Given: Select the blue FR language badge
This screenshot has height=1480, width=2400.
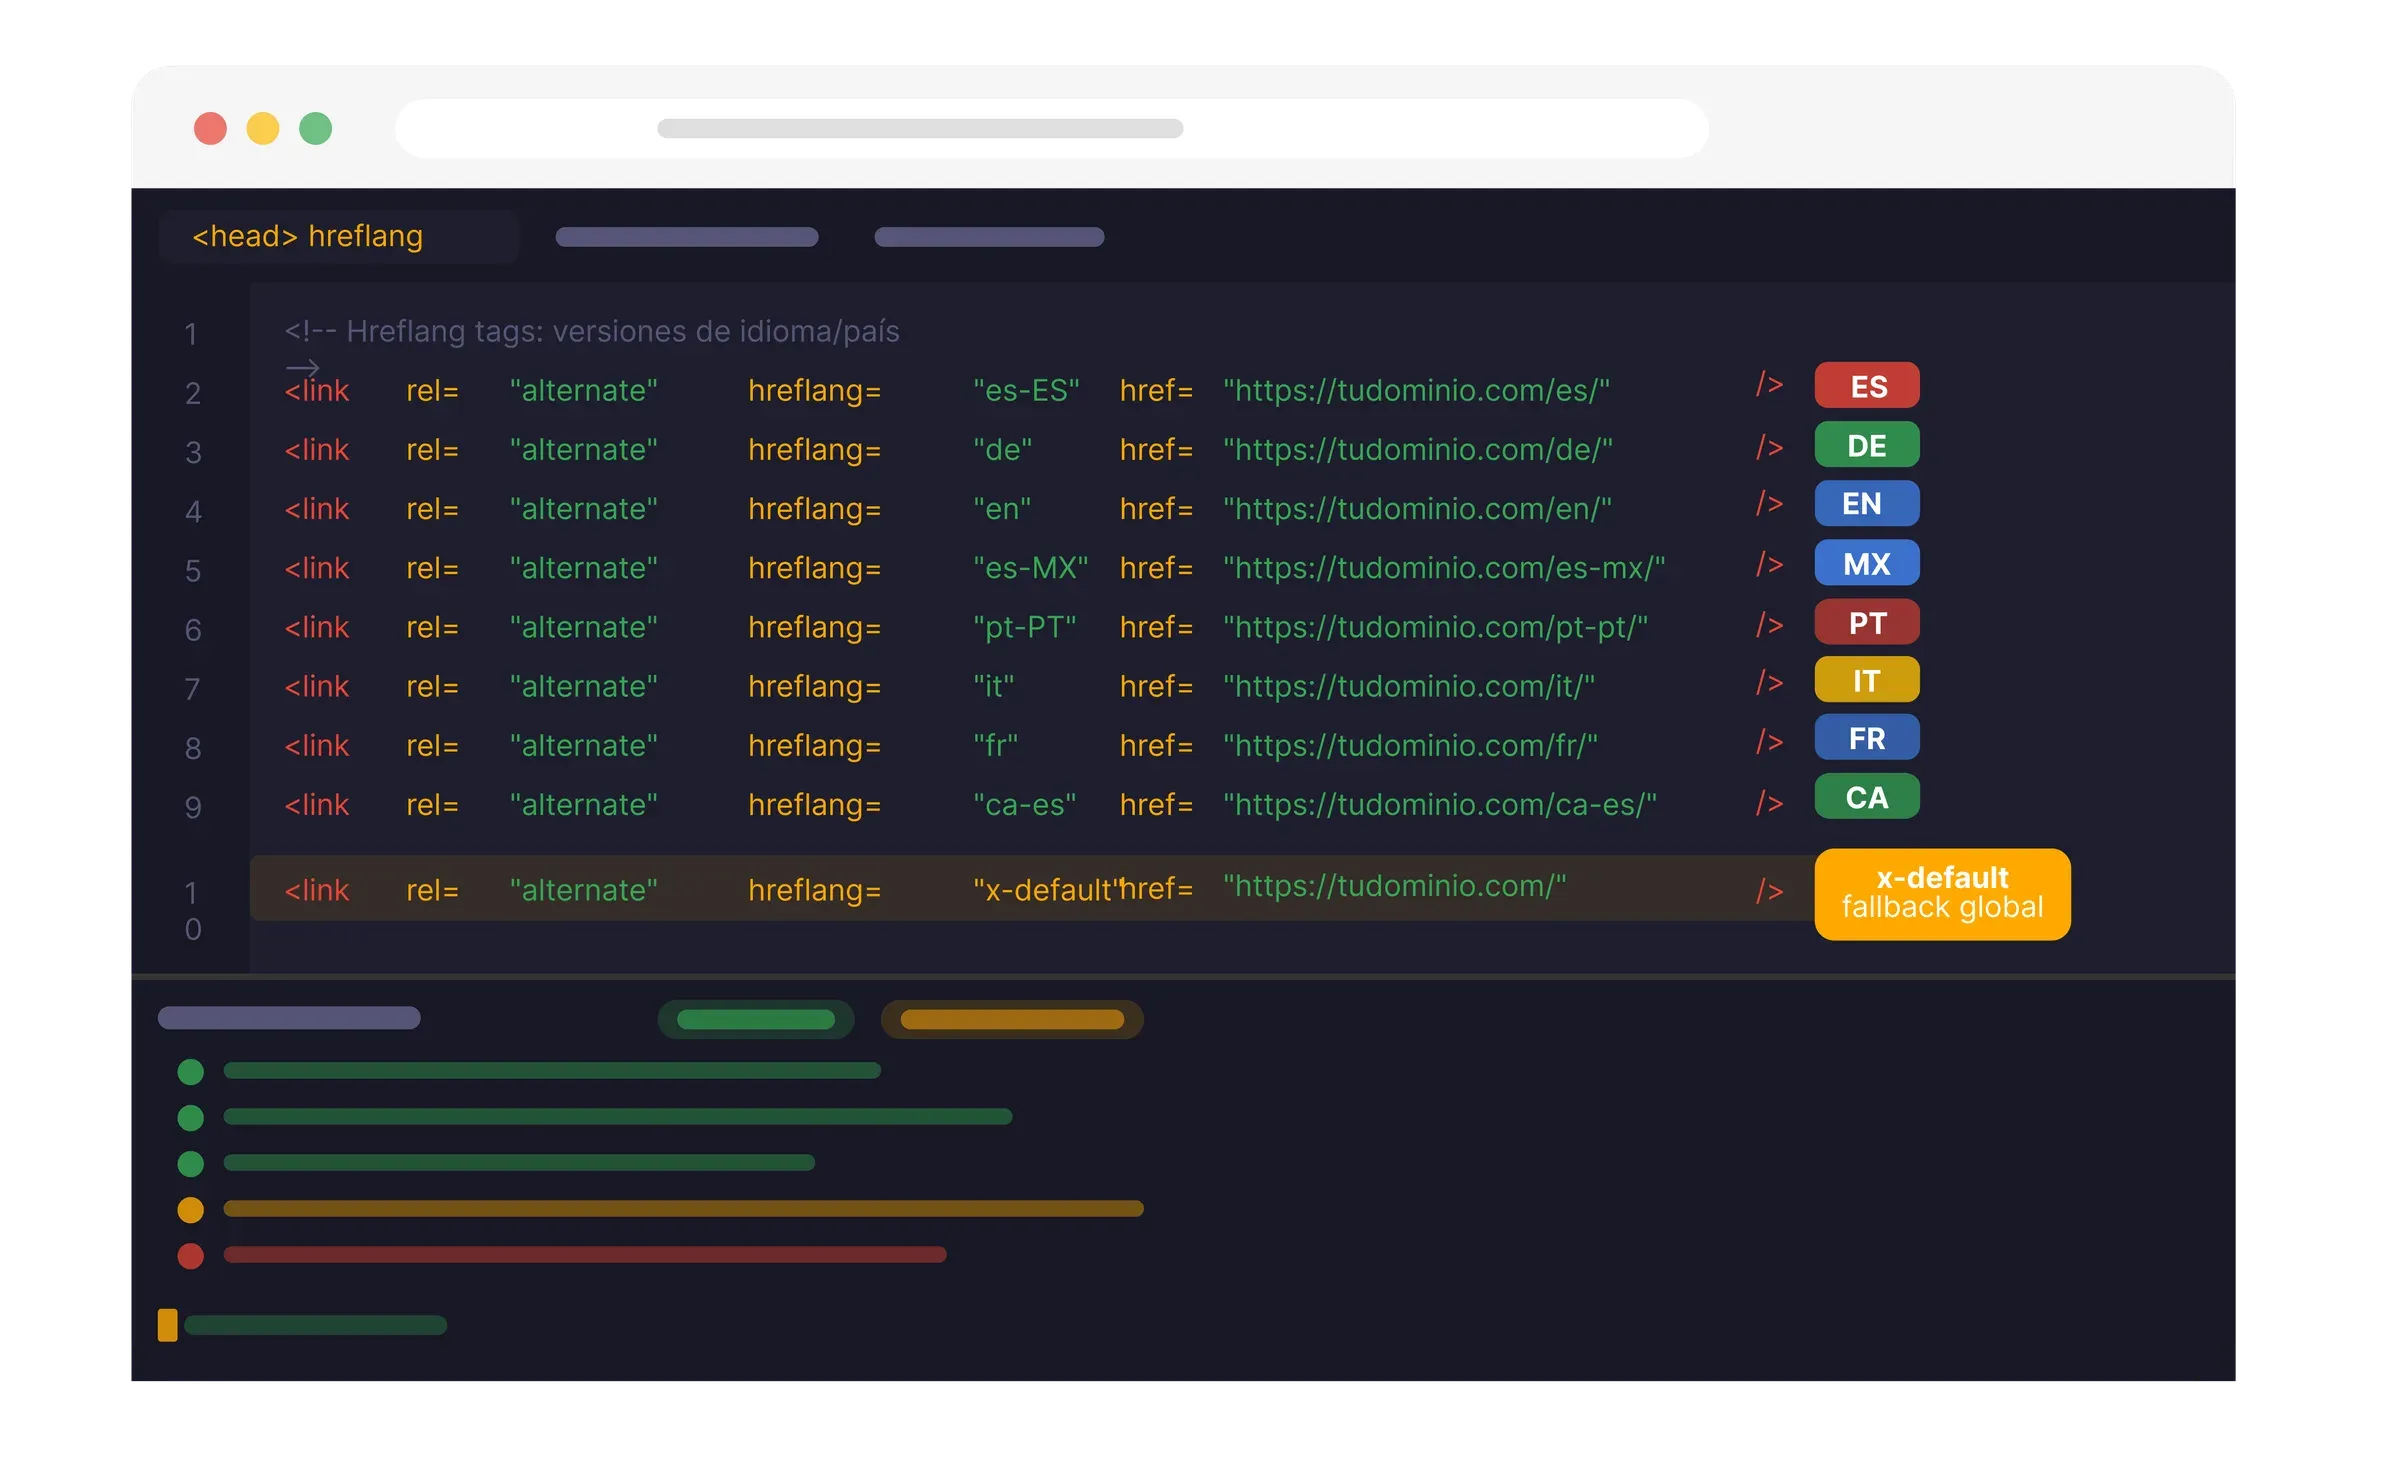Looking at the screenshot, I should [x=1866, y=738].
